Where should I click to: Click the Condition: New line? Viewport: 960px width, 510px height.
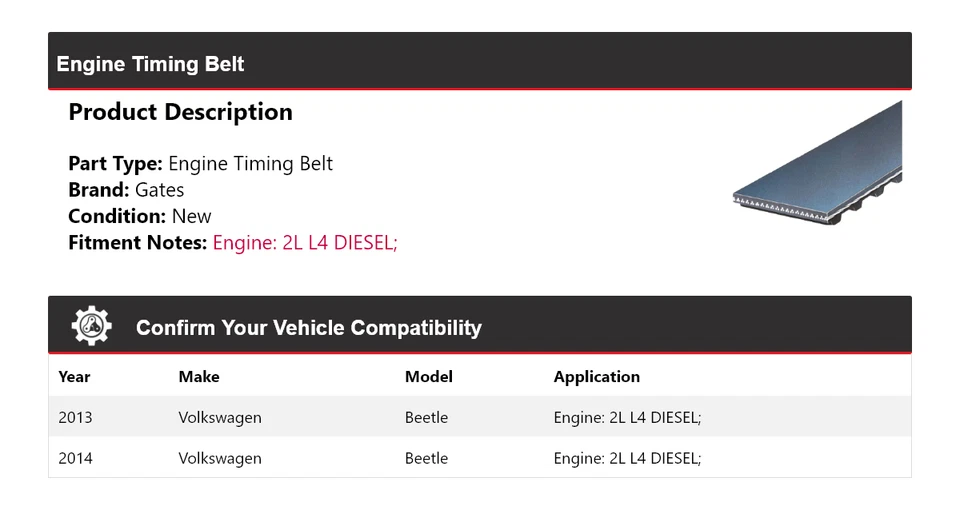pyautogui.click(x=140, y=216)
